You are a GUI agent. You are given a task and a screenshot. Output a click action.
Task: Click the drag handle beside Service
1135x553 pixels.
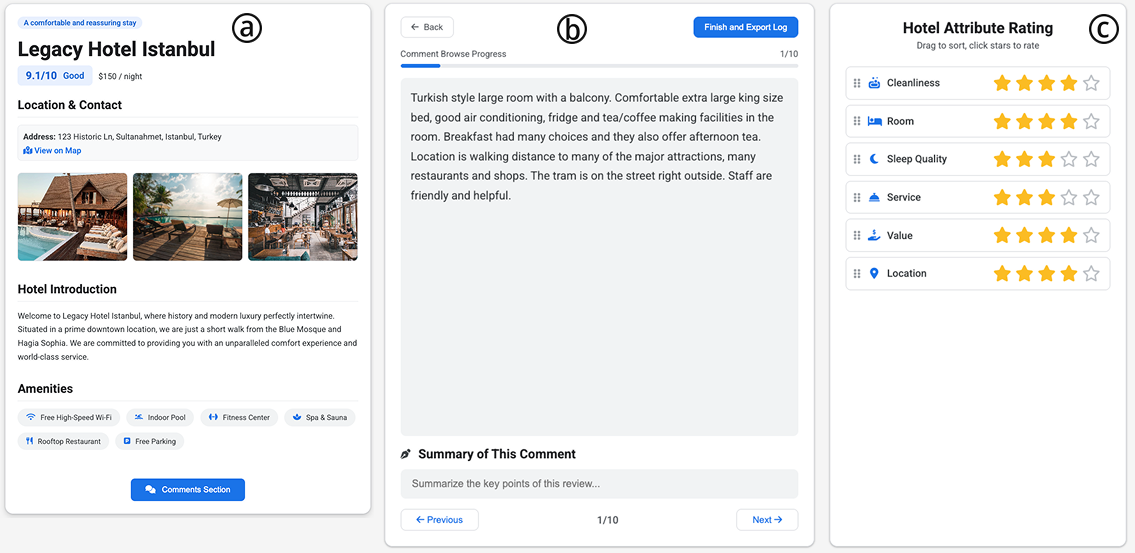(x=857, y=197)
